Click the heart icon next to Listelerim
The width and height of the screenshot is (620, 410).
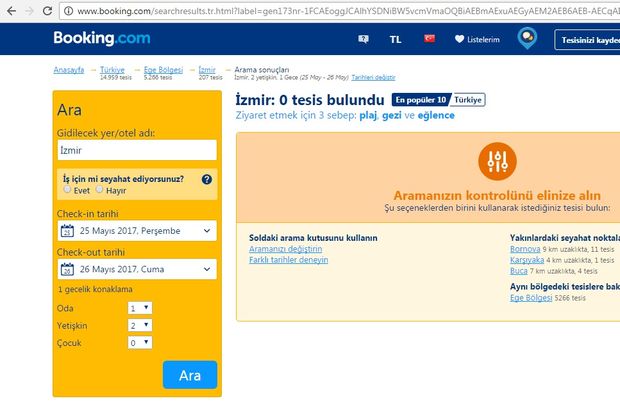pyautogui.click(x=459, y=39)
